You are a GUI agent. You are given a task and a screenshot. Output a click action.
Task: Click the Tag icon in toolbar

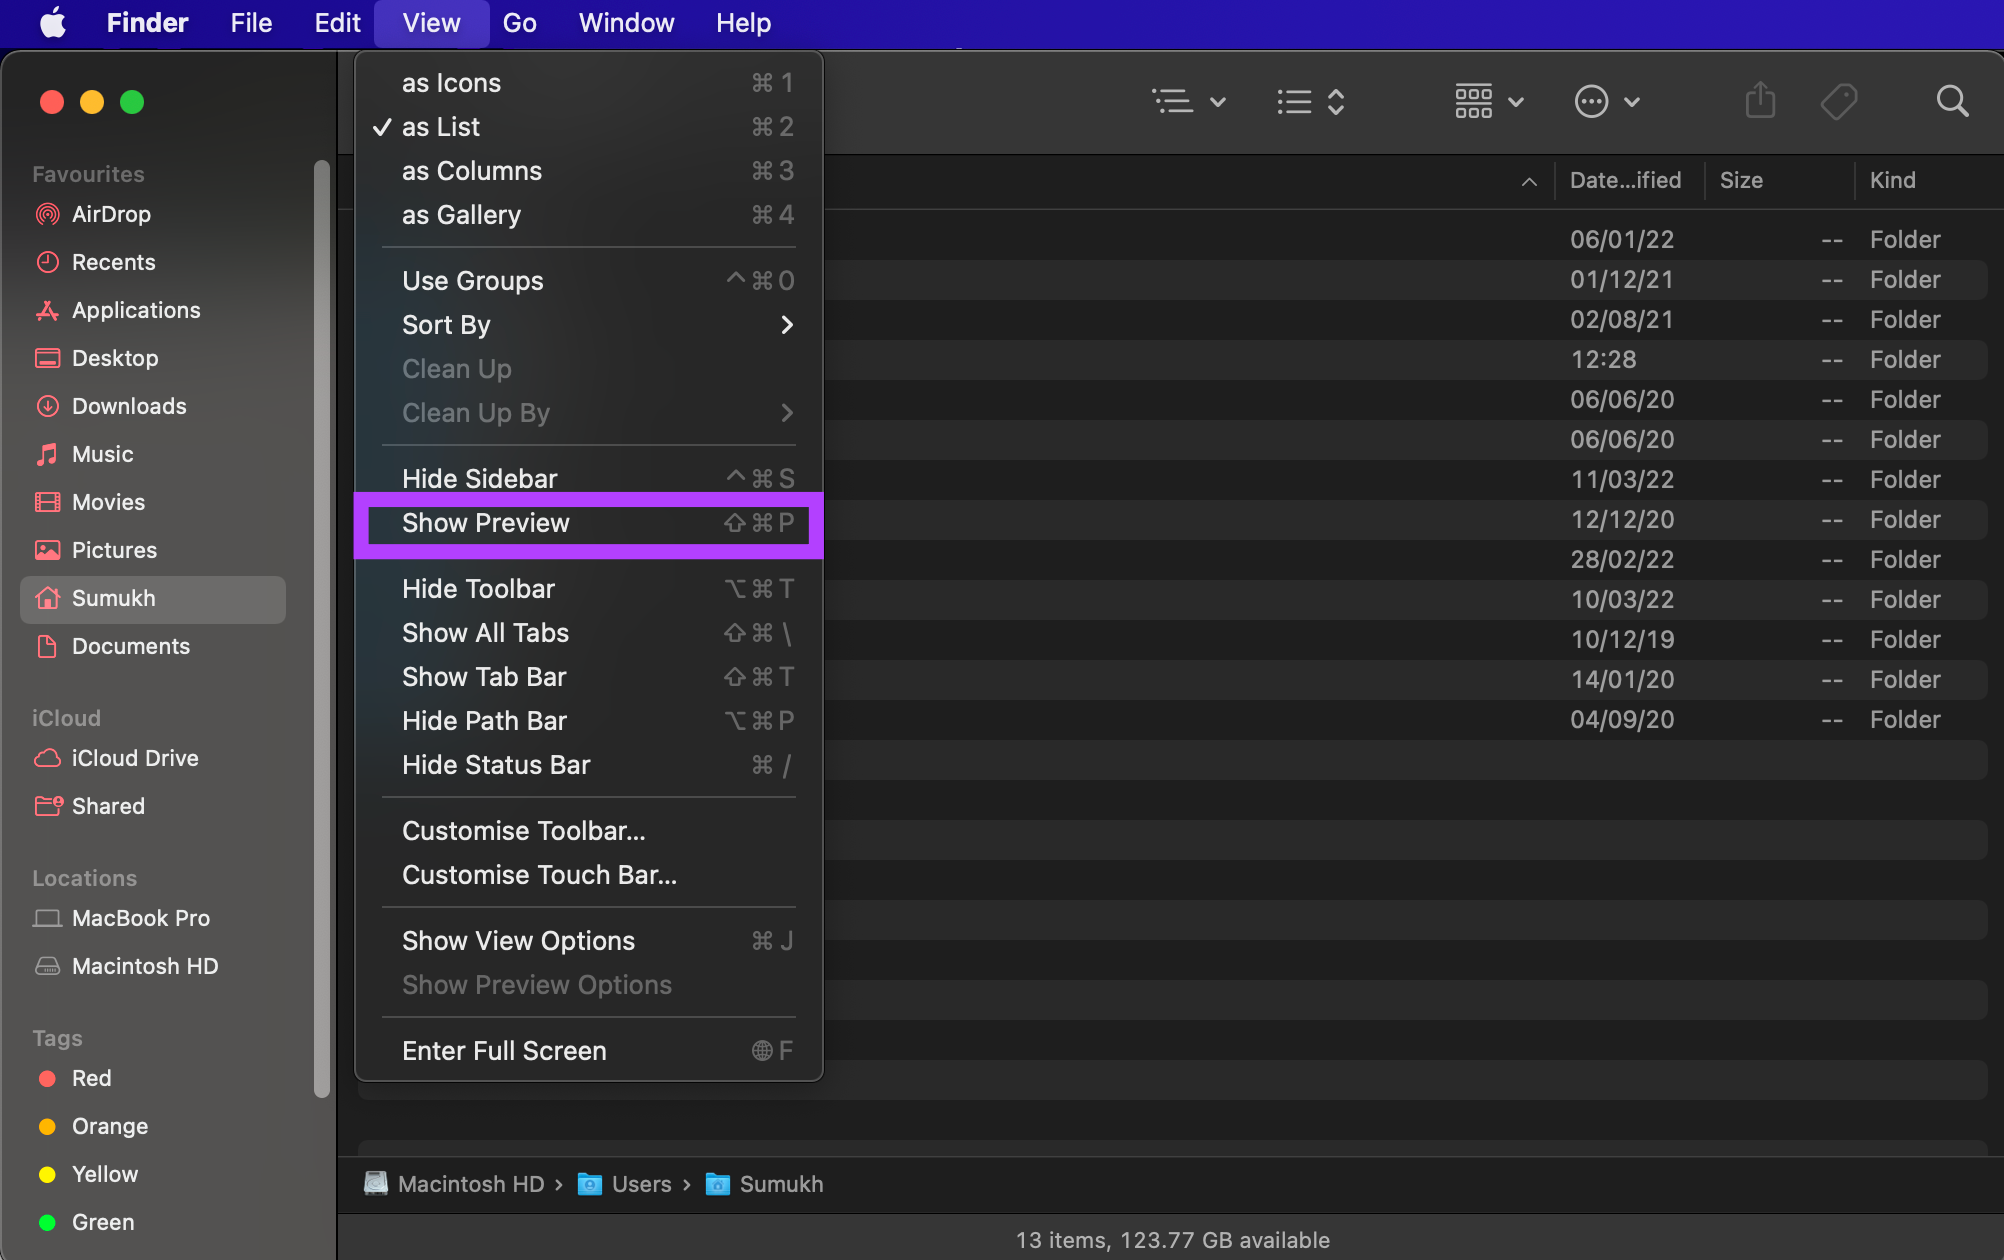(1837, 102)
